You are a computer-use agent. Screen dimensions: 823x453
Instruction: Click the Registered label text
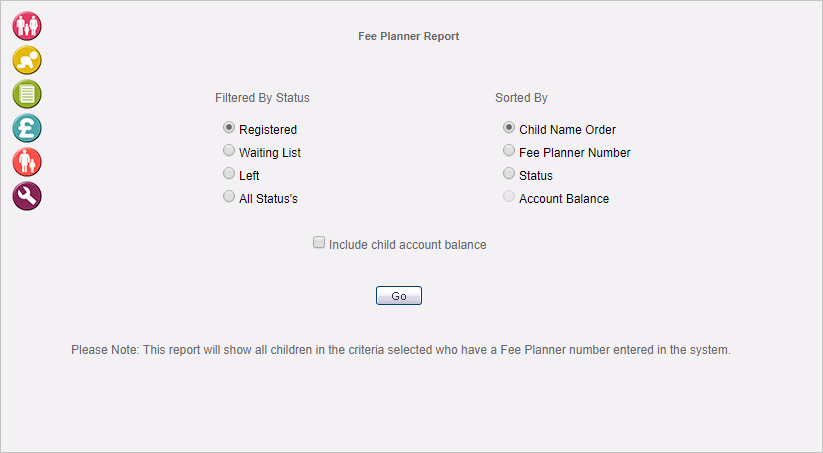[268, 130]
